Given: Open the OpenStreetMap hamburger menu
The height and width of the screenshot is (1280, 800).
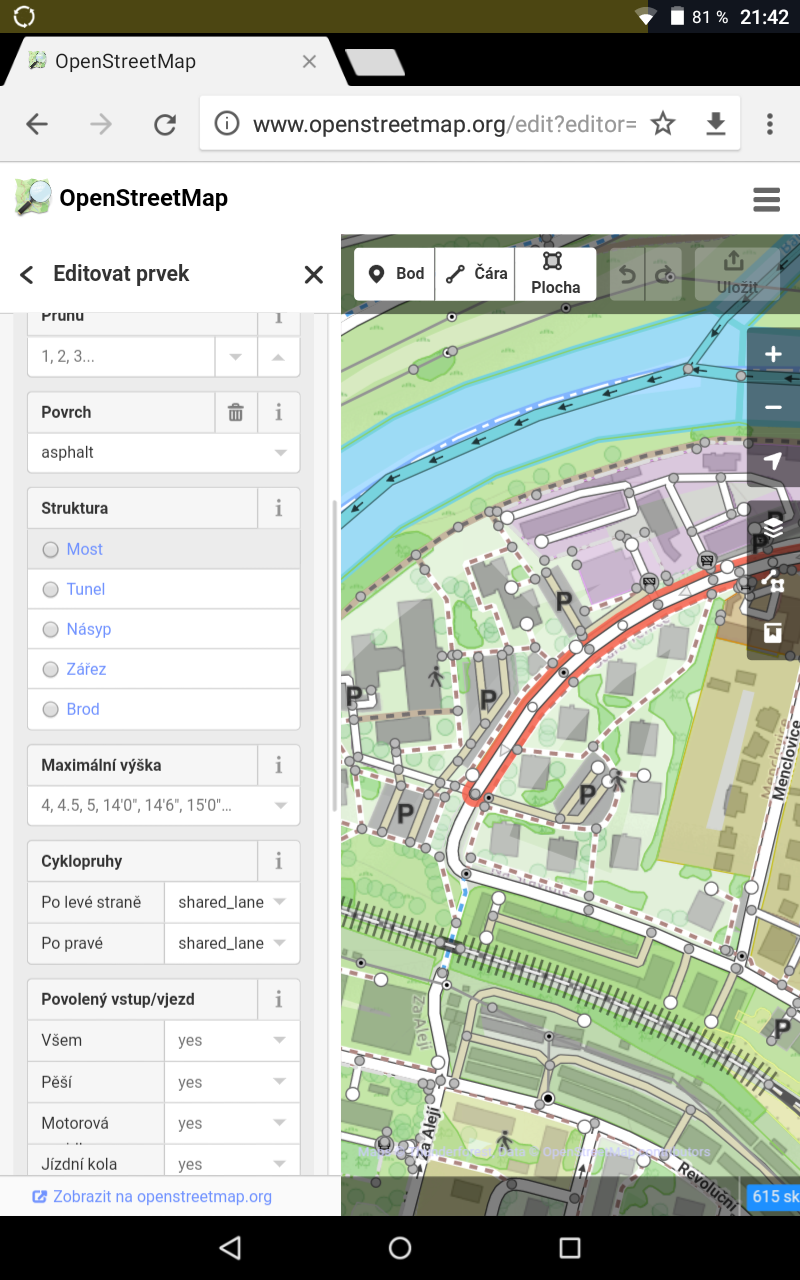Looking at the screenshot, I should click(x=767, y=199).
